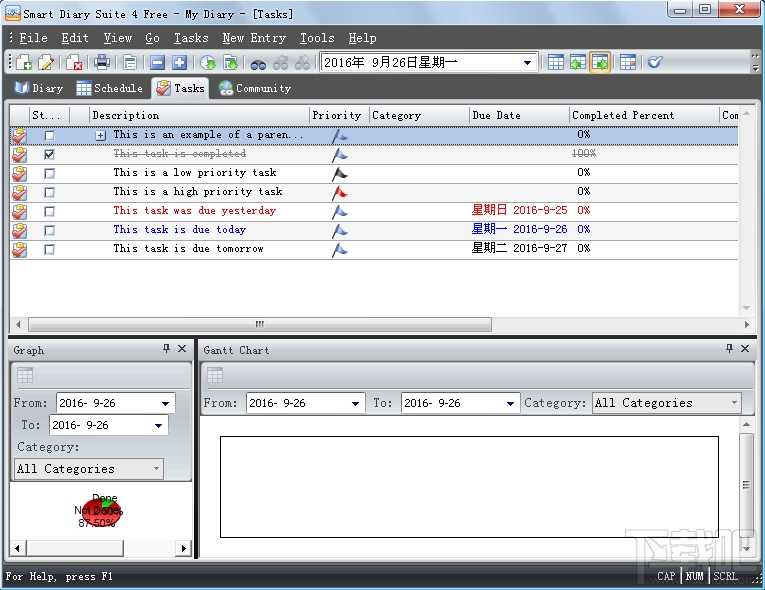Click the binoculars find icon
This screenshot has width=765, height=590.
[x=258, y=63]
